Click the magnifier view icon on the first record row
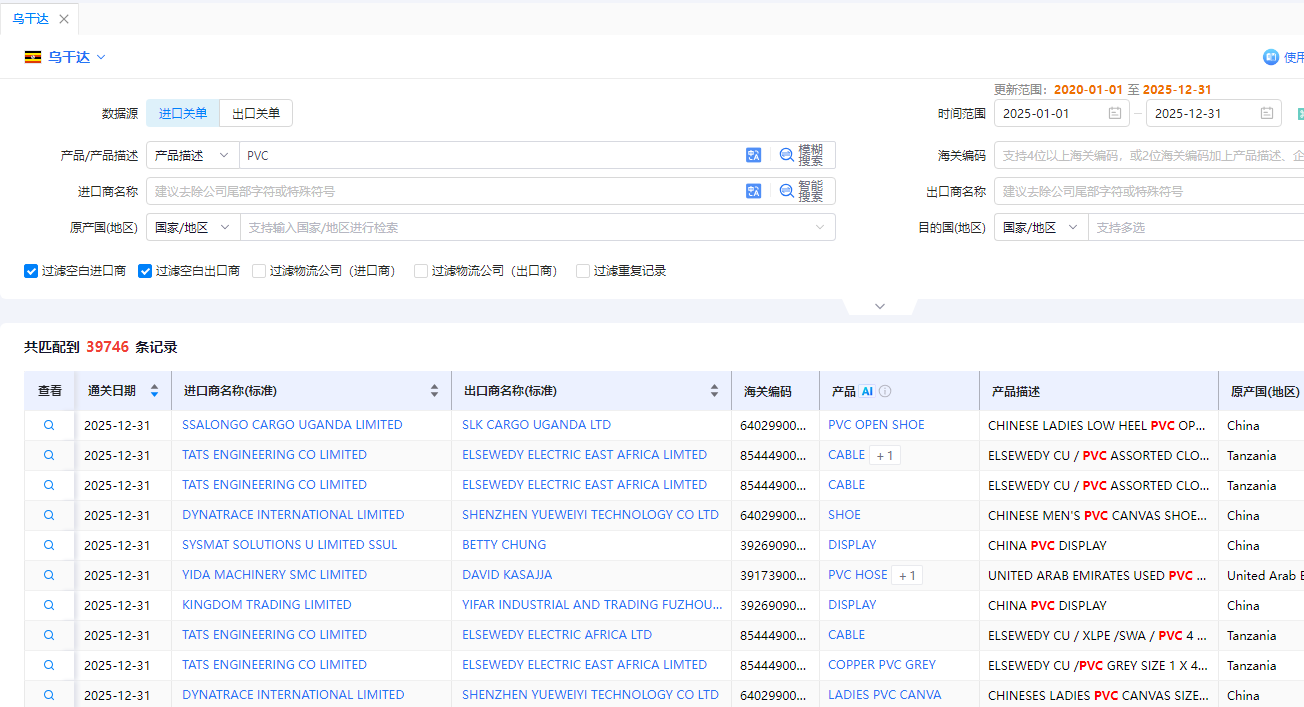This screenshot has width=1304, height=707. point(48,424)
